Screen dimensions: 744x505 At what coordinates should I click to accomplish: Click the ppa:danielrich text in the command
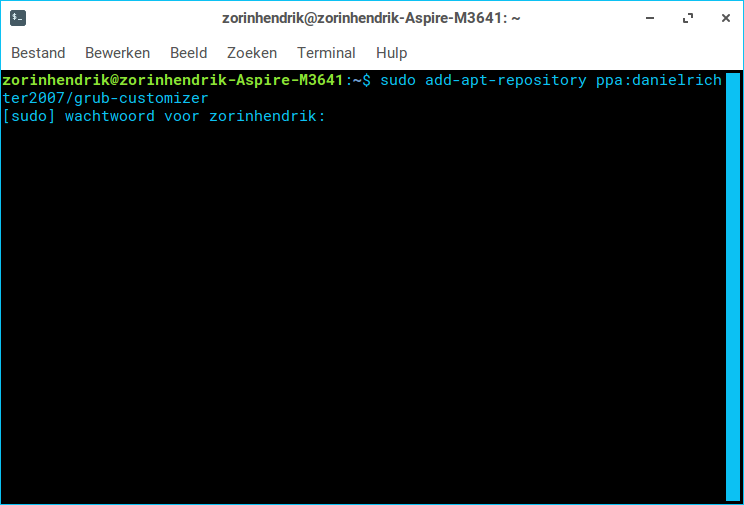point(659,80)
